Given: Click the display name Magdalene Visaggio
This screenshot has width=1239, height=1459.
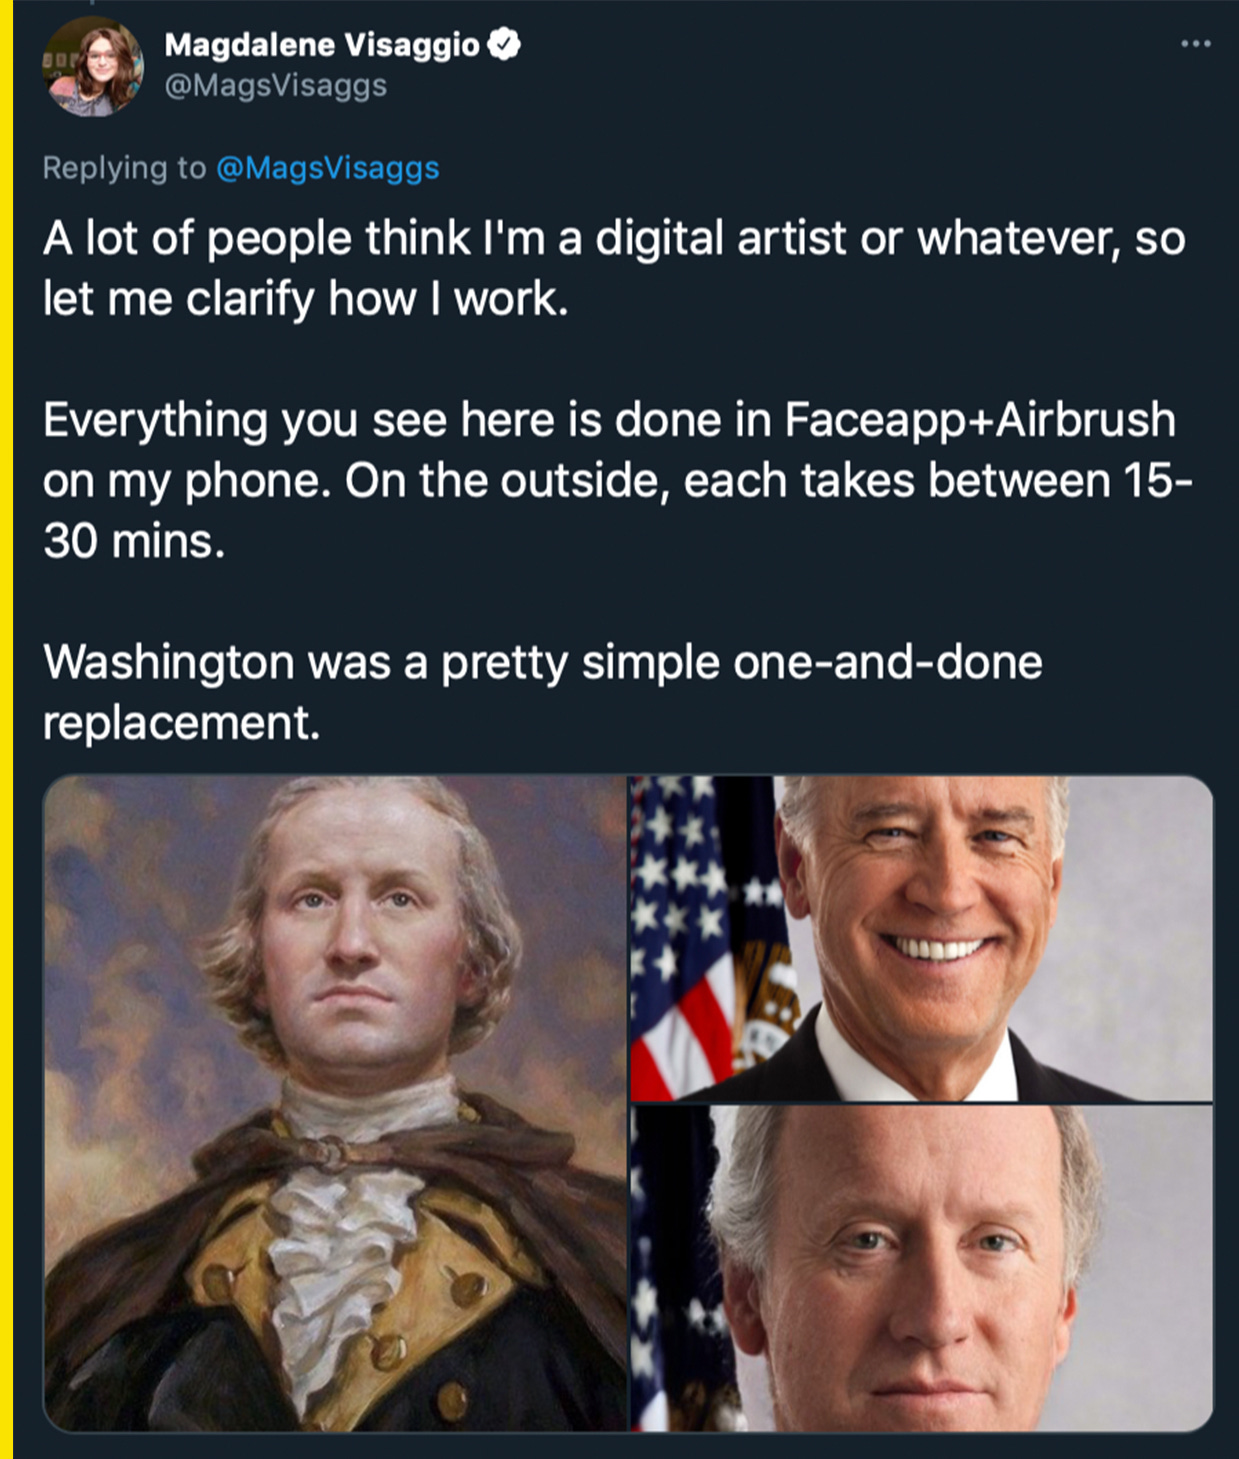Looking at the screenshot, I should 322,45.
